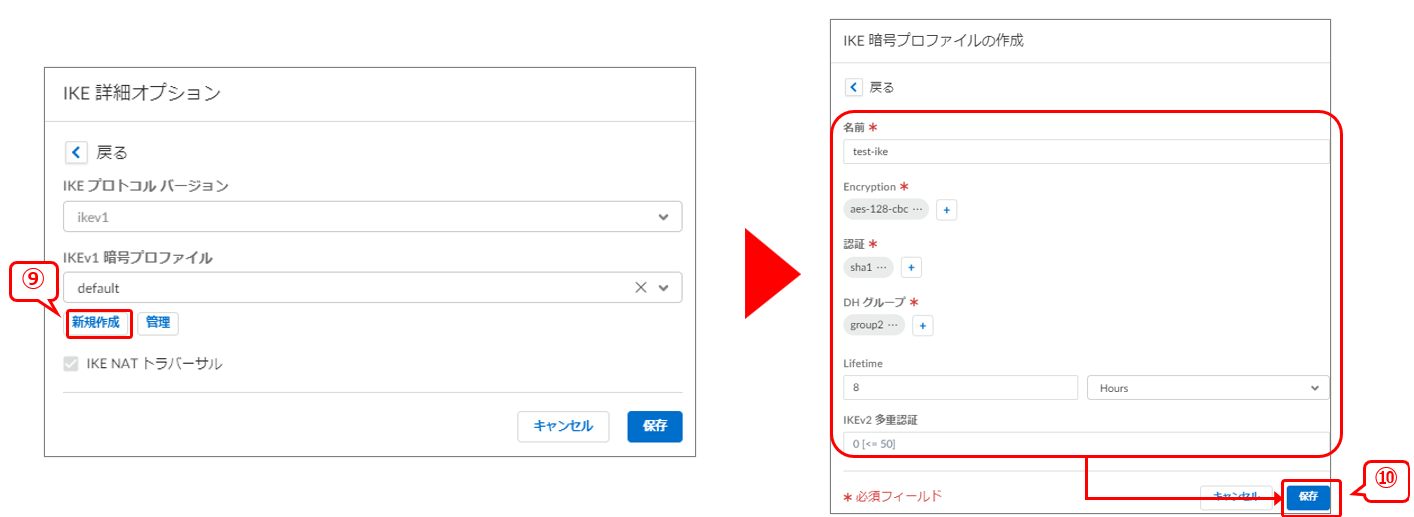Select the aes-128-cbc encryption chip
1414x517 pixels.
(x=885, y=210)
